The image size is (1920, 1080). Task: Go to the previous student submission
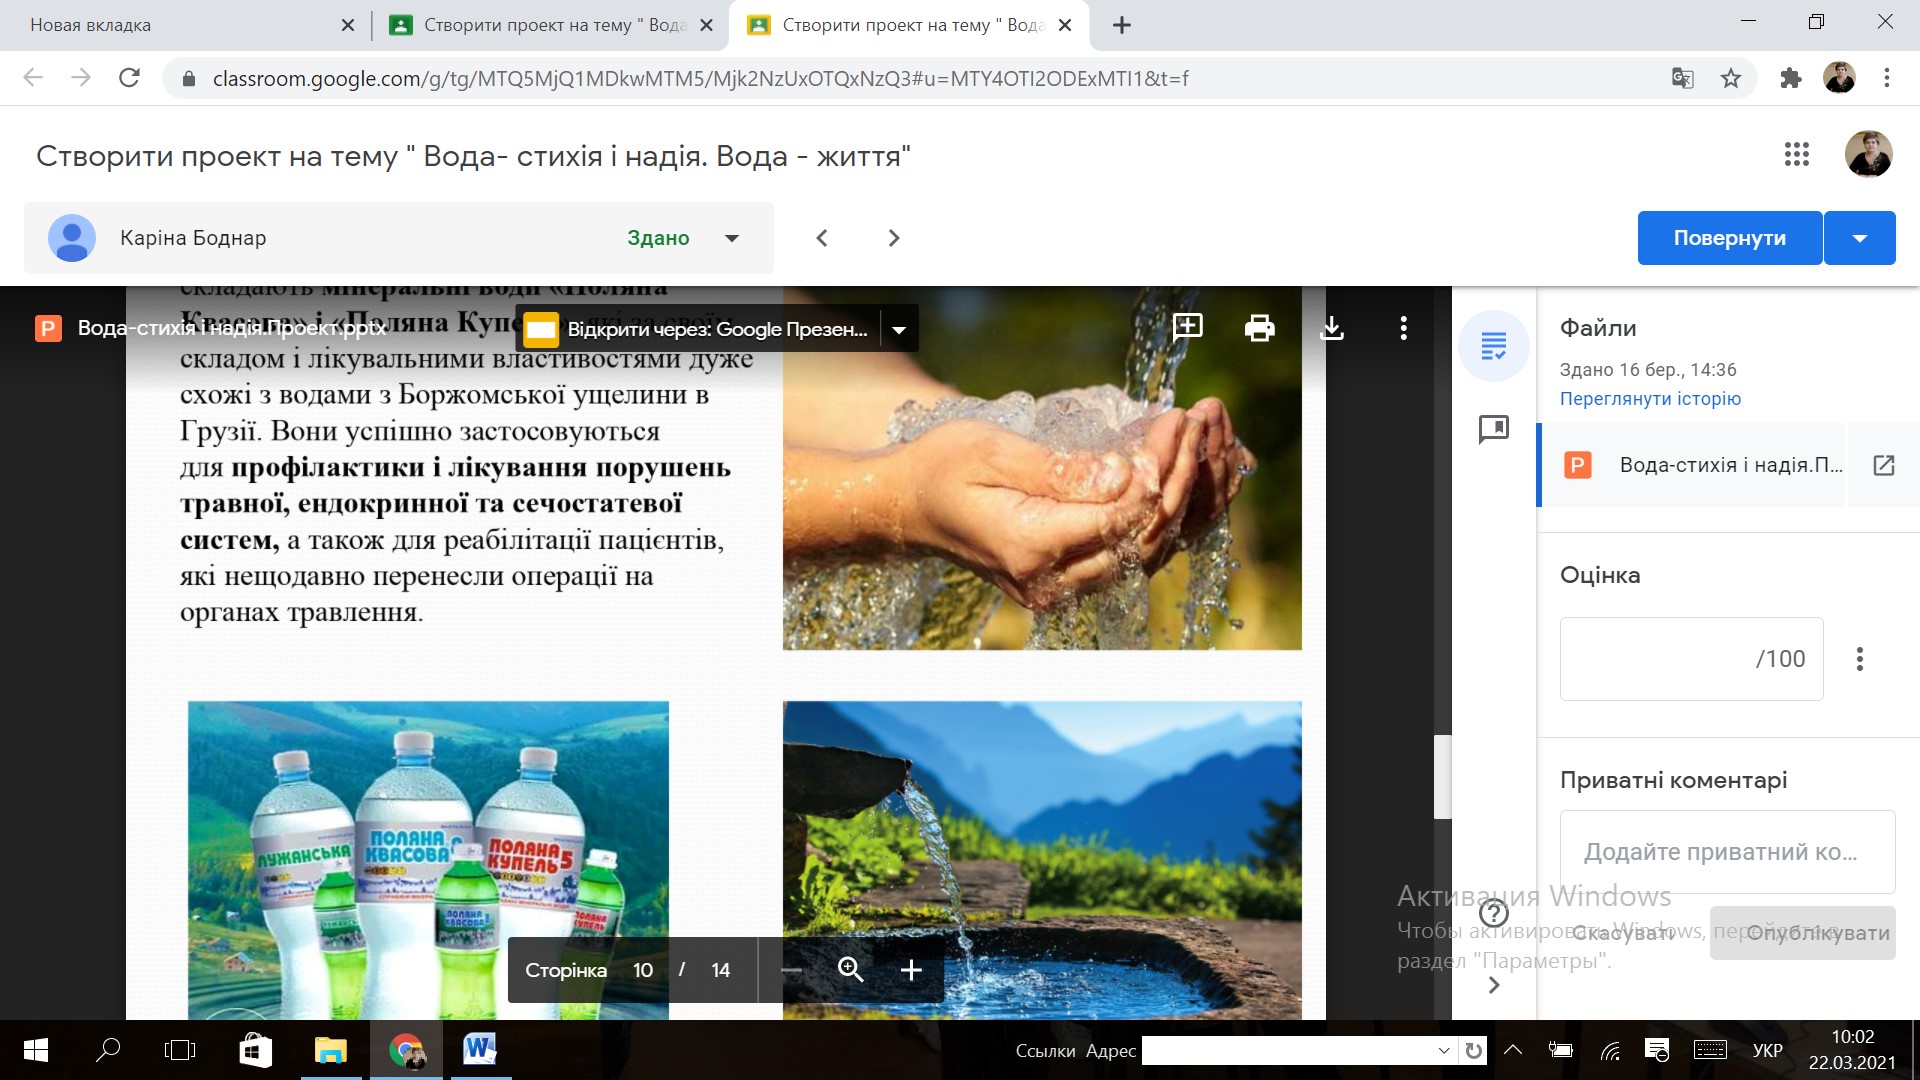click(822, 238)
